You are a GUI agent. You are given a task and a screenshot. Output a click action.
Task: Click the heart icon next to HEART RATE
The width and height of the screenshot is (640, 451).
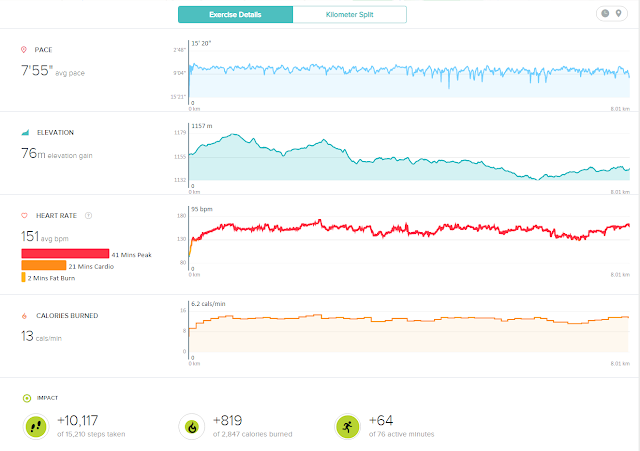24,216
